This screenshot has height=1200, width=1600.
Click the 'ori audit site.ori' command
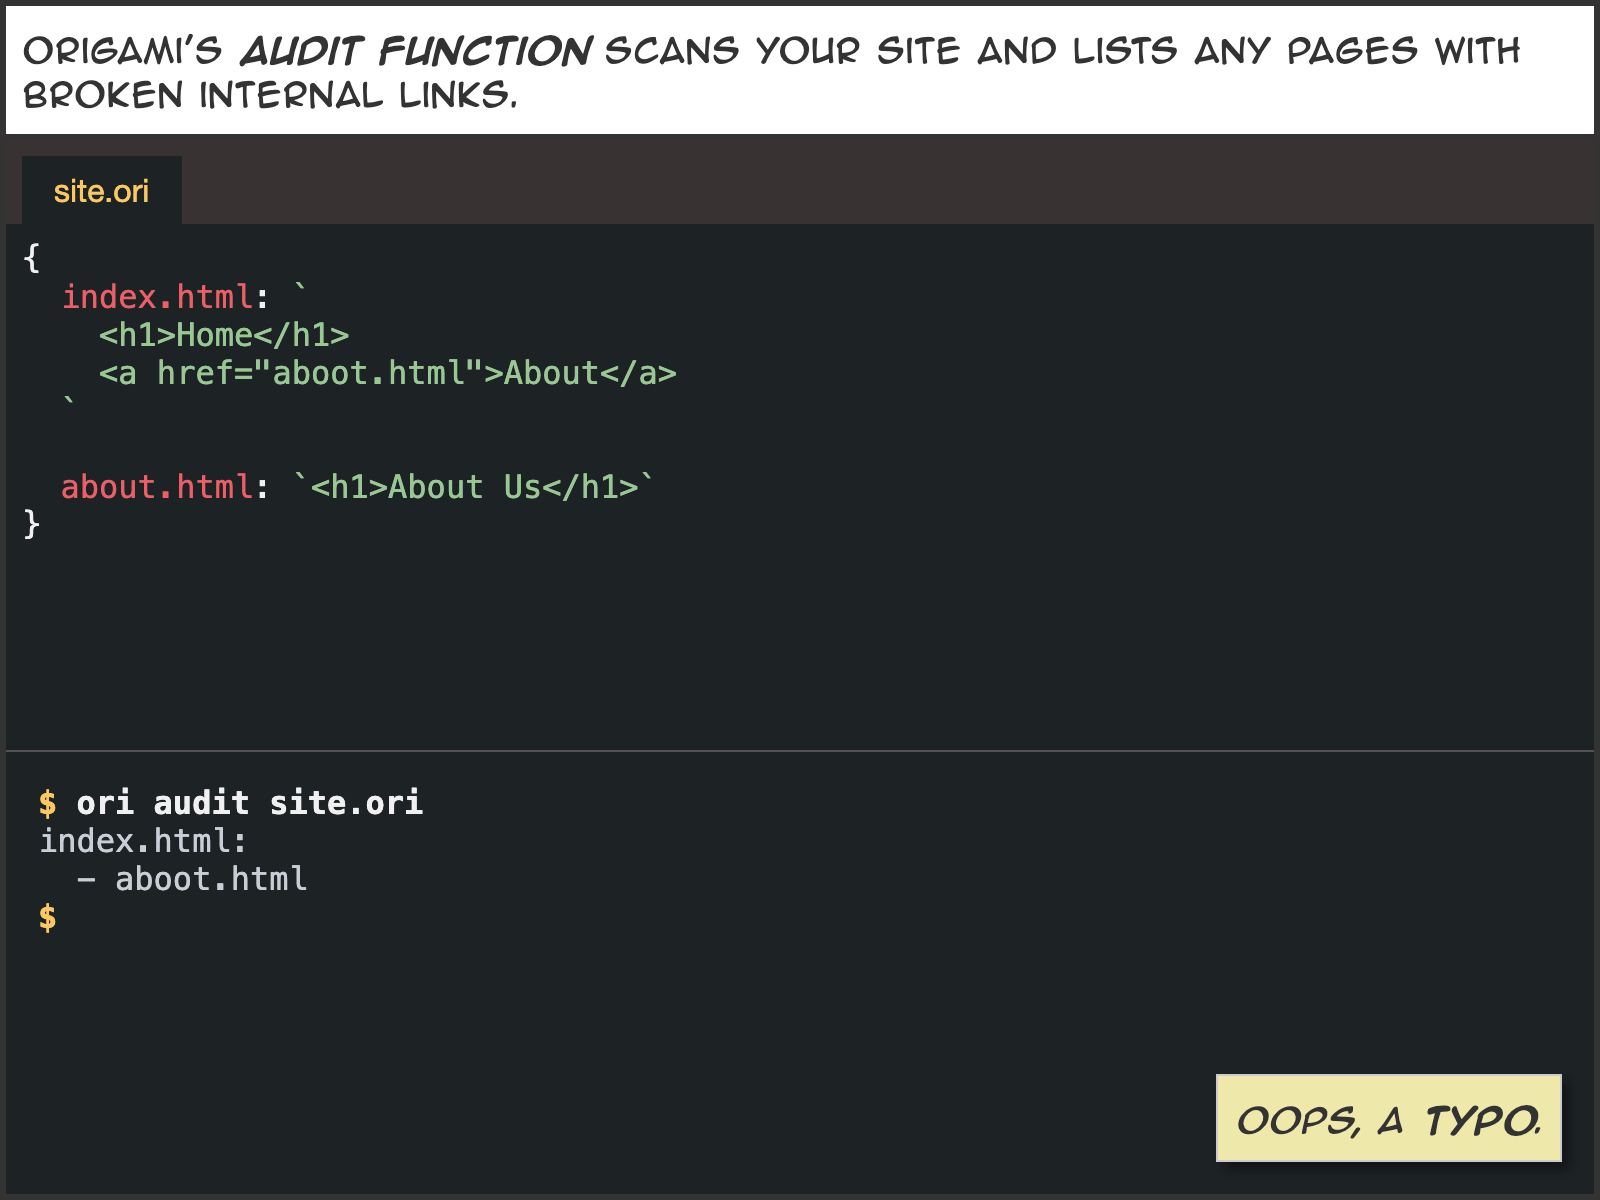pyautogui.click(x=249, y=803)
